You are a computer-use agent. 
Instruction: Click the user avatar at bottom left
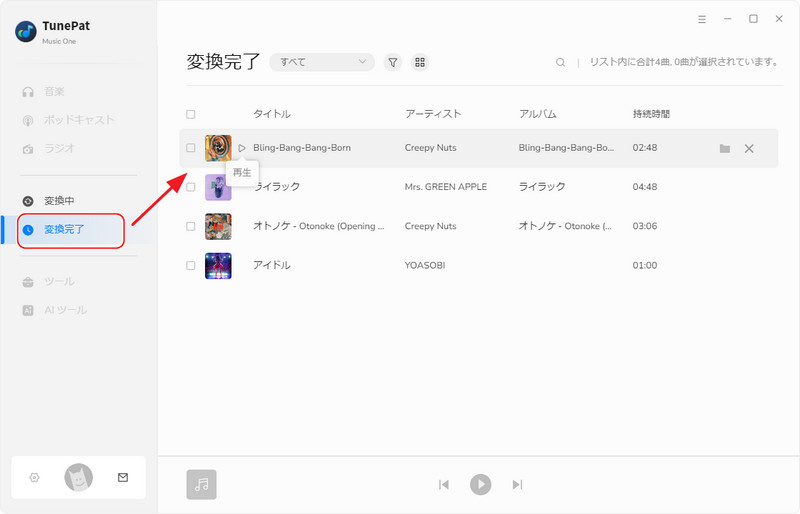[x=79, y=477]
